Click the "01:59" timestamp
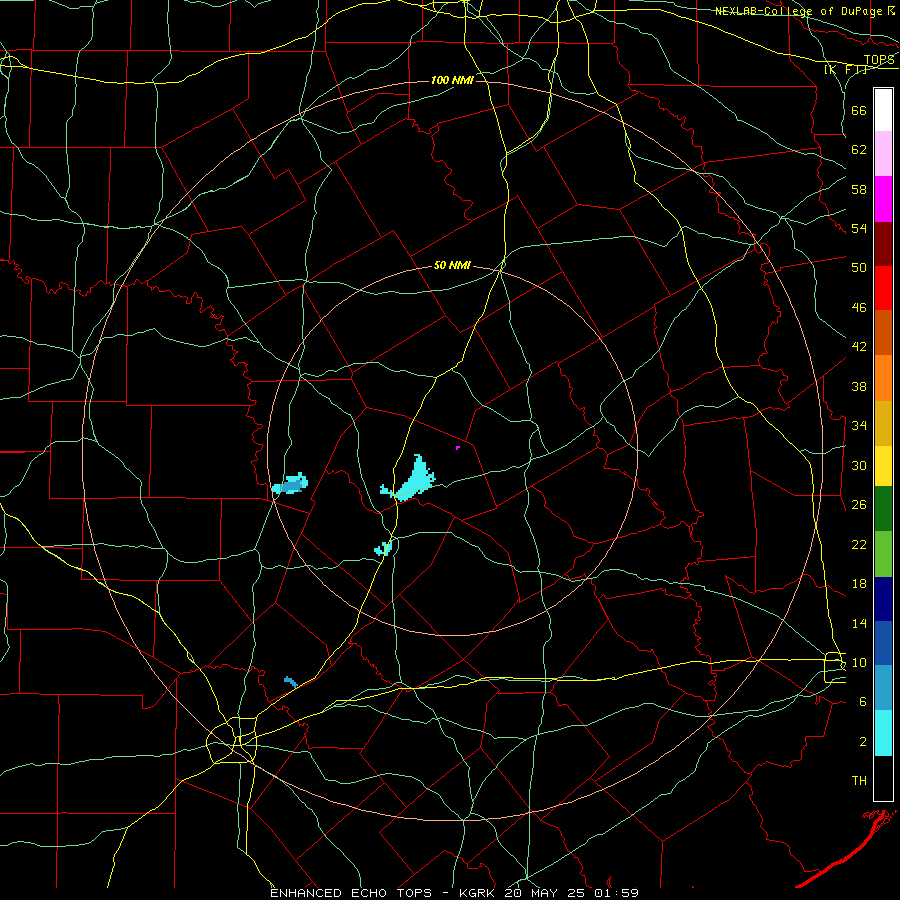Viewport: 900px width, 900px height. point(616,893)
